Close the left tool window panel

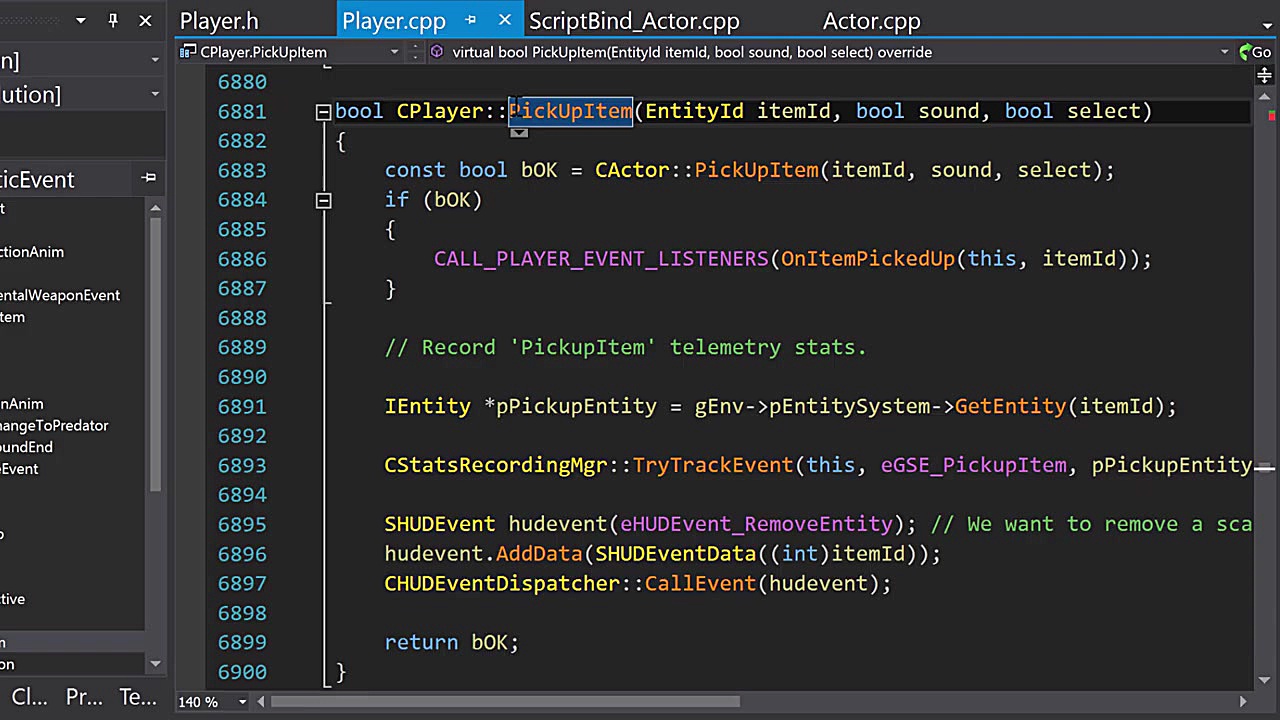click(x=145, y=20)
